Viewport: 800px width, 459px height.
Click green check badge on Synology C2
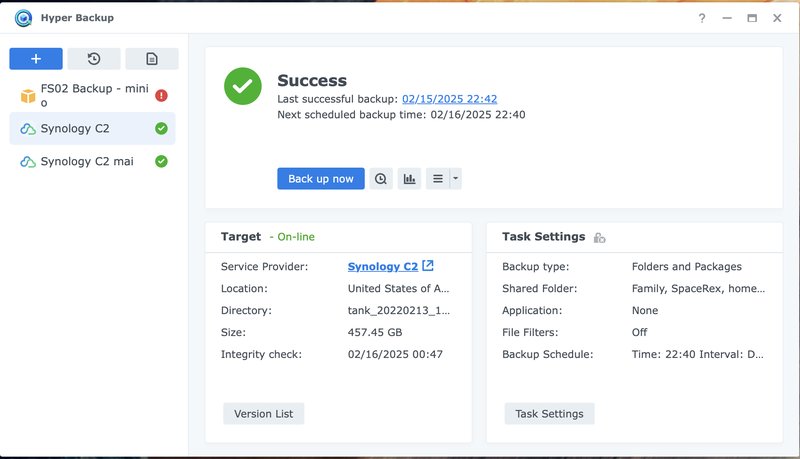point(161,129)
